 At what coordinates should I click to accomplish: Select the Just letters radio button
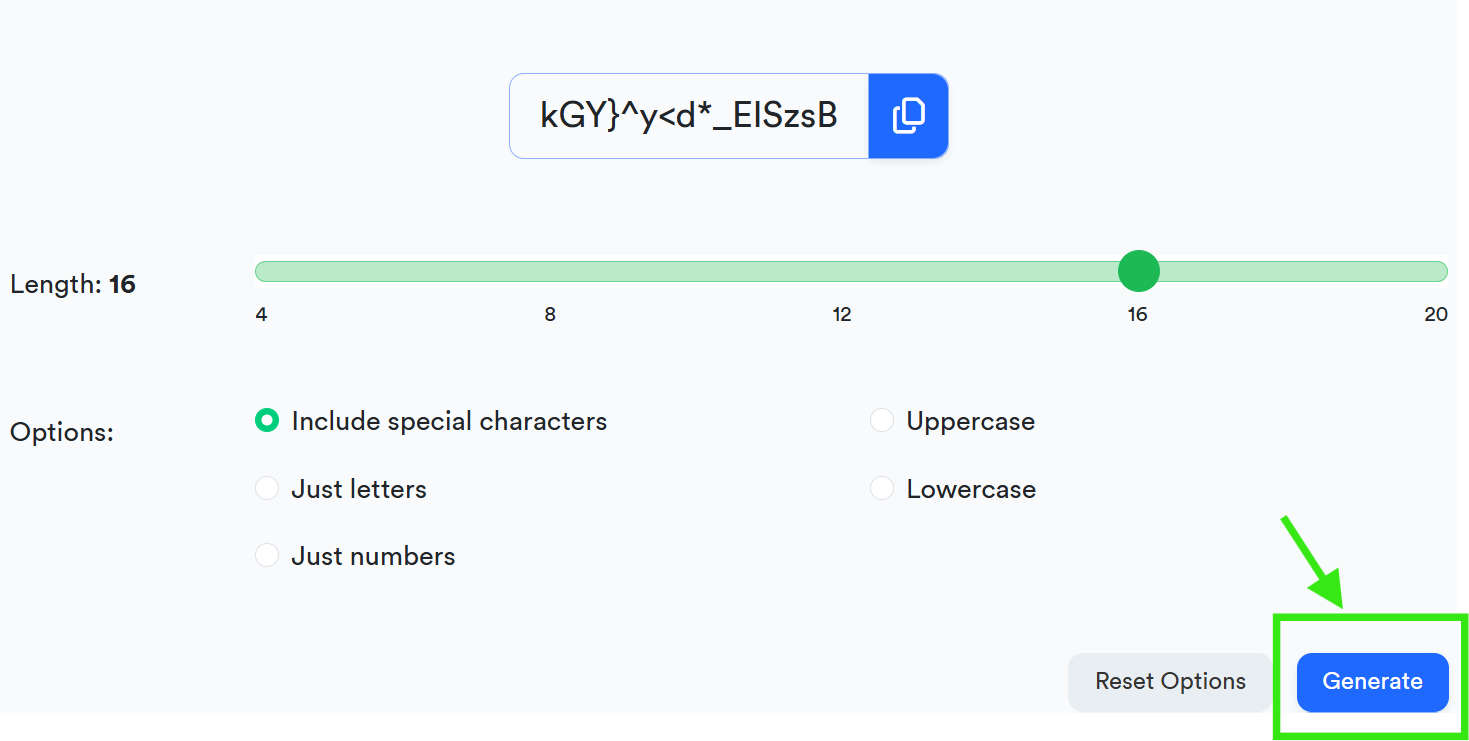coord(267,489)
